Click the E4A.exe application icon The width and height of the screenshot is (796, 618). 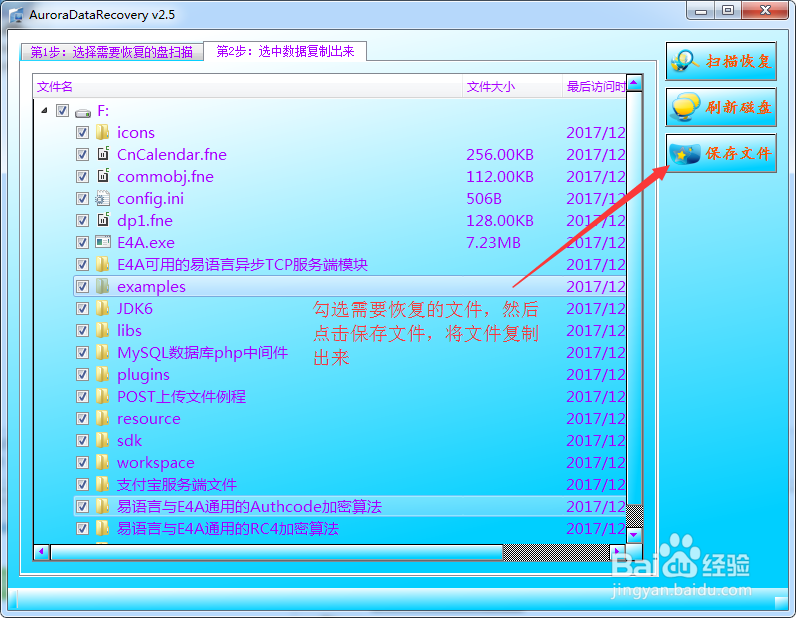click(x=103, y=242)
